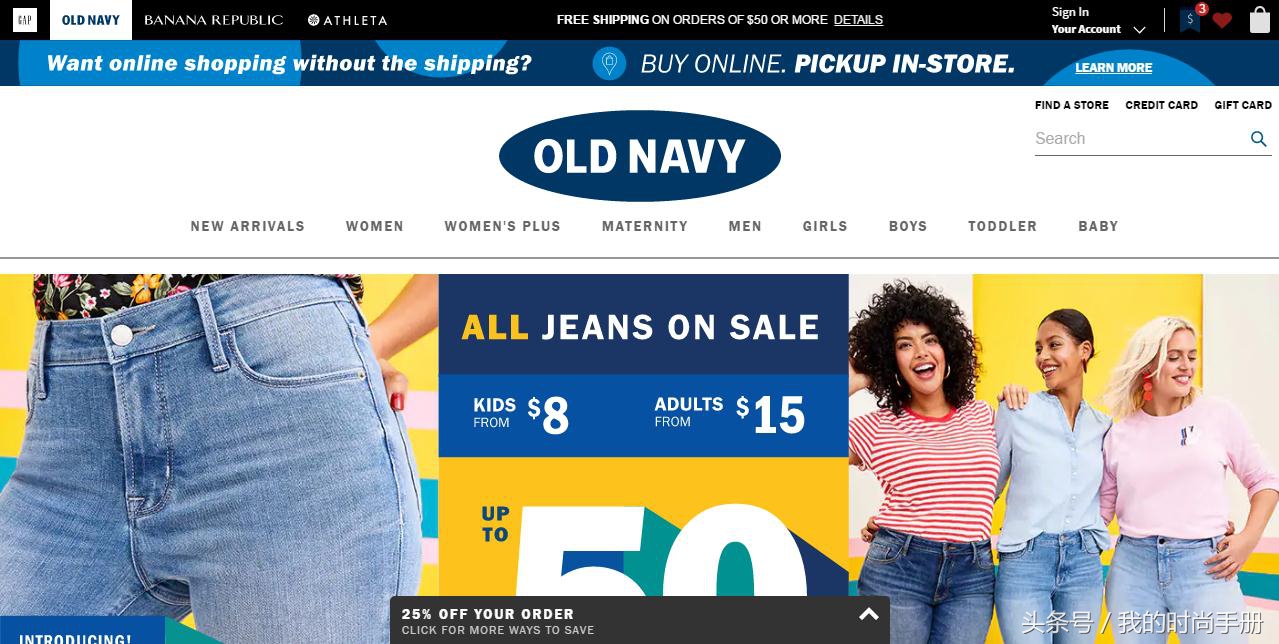Viewport: 1279px width, 644px height.
Task: Open the shopping bag icon
Action: click(x=1260, y=20)
